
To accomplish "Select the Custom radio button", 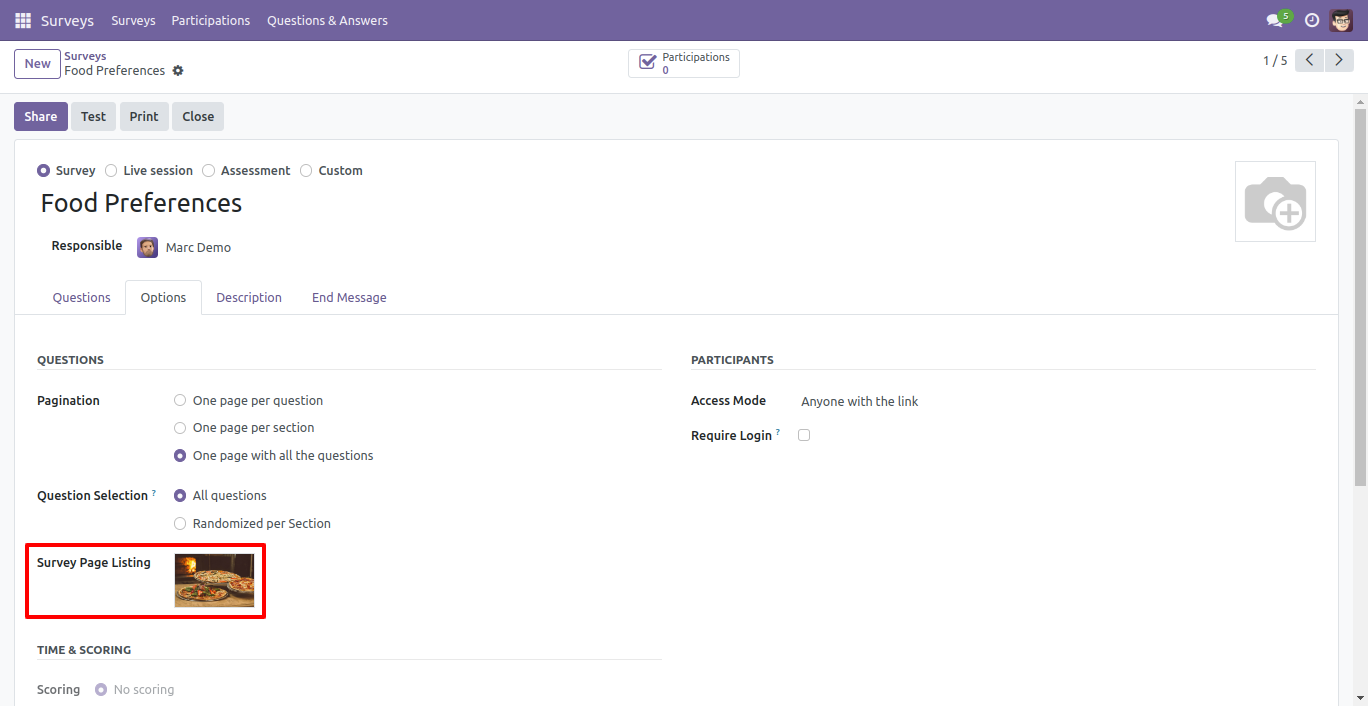I will 306,171.
